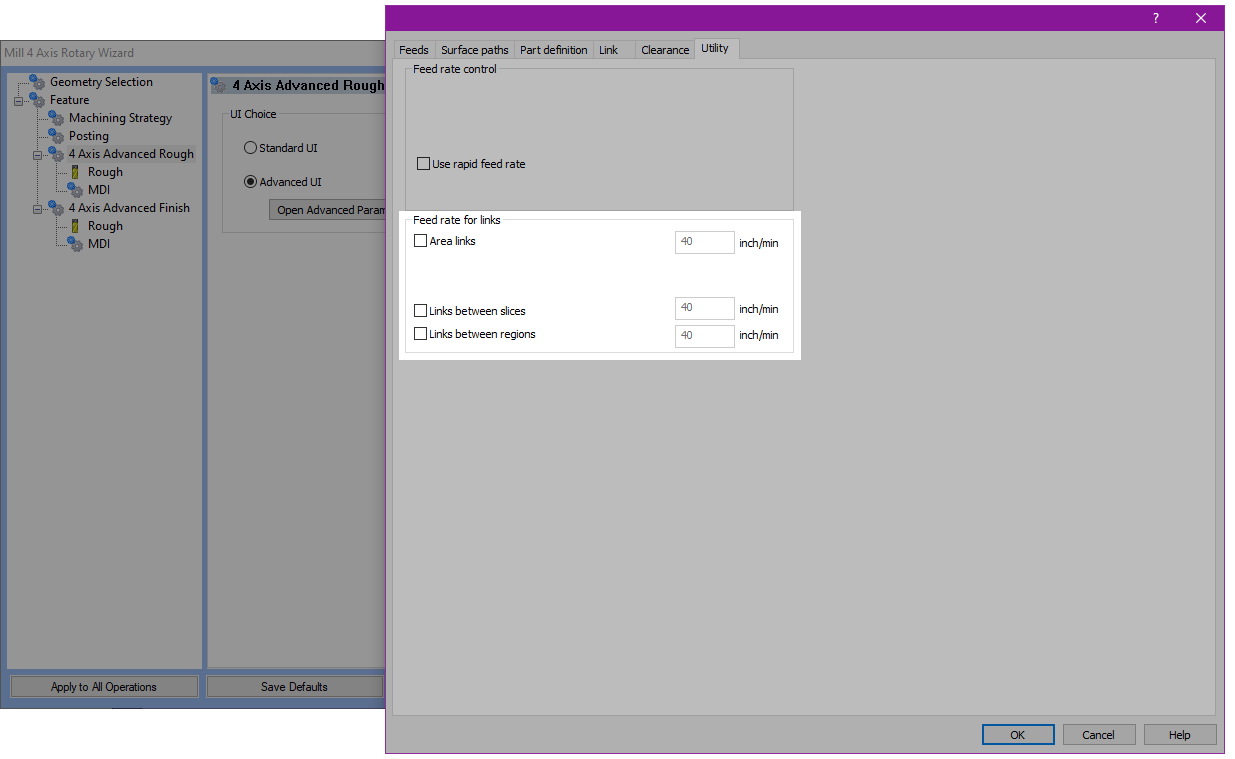
Task: Open the Clearance tab
Action: click(665, 50)
